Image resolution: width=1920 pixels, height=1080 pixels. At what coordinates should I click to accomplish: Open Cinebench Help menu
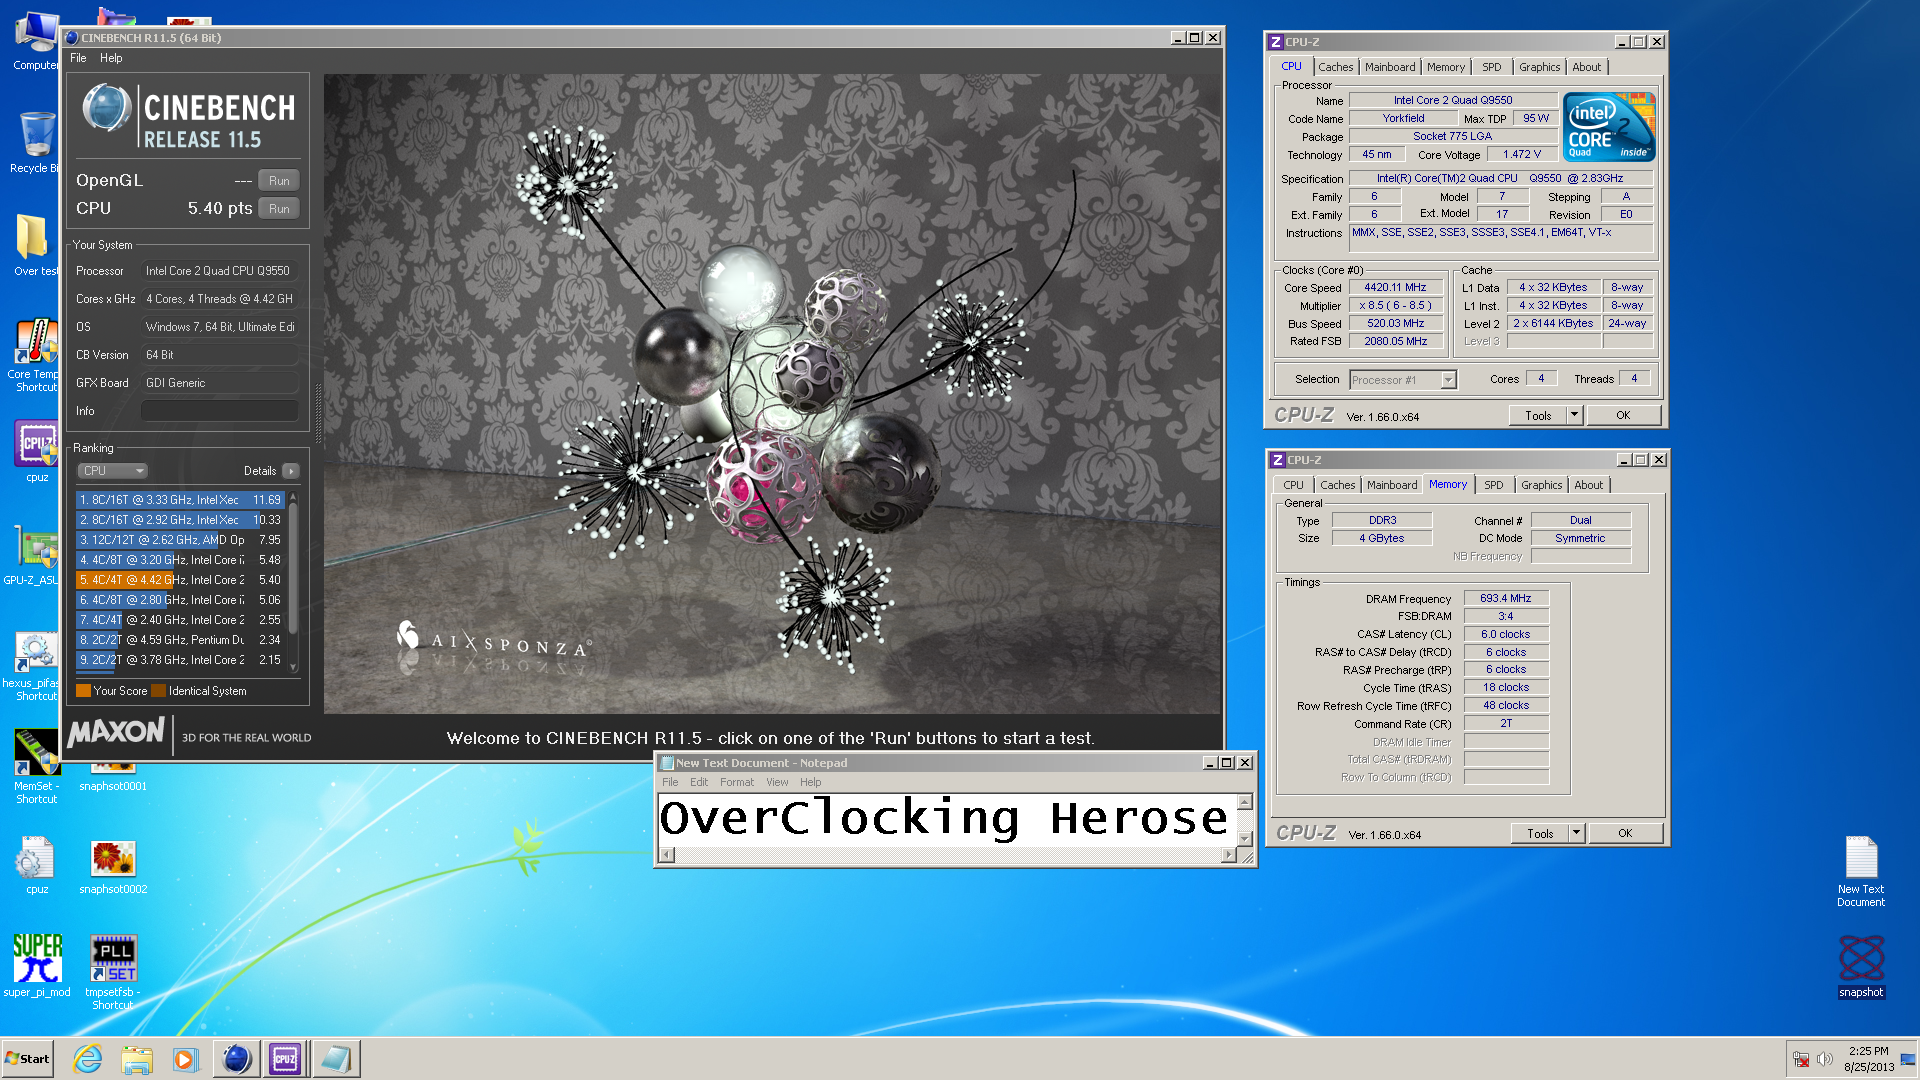111,58
